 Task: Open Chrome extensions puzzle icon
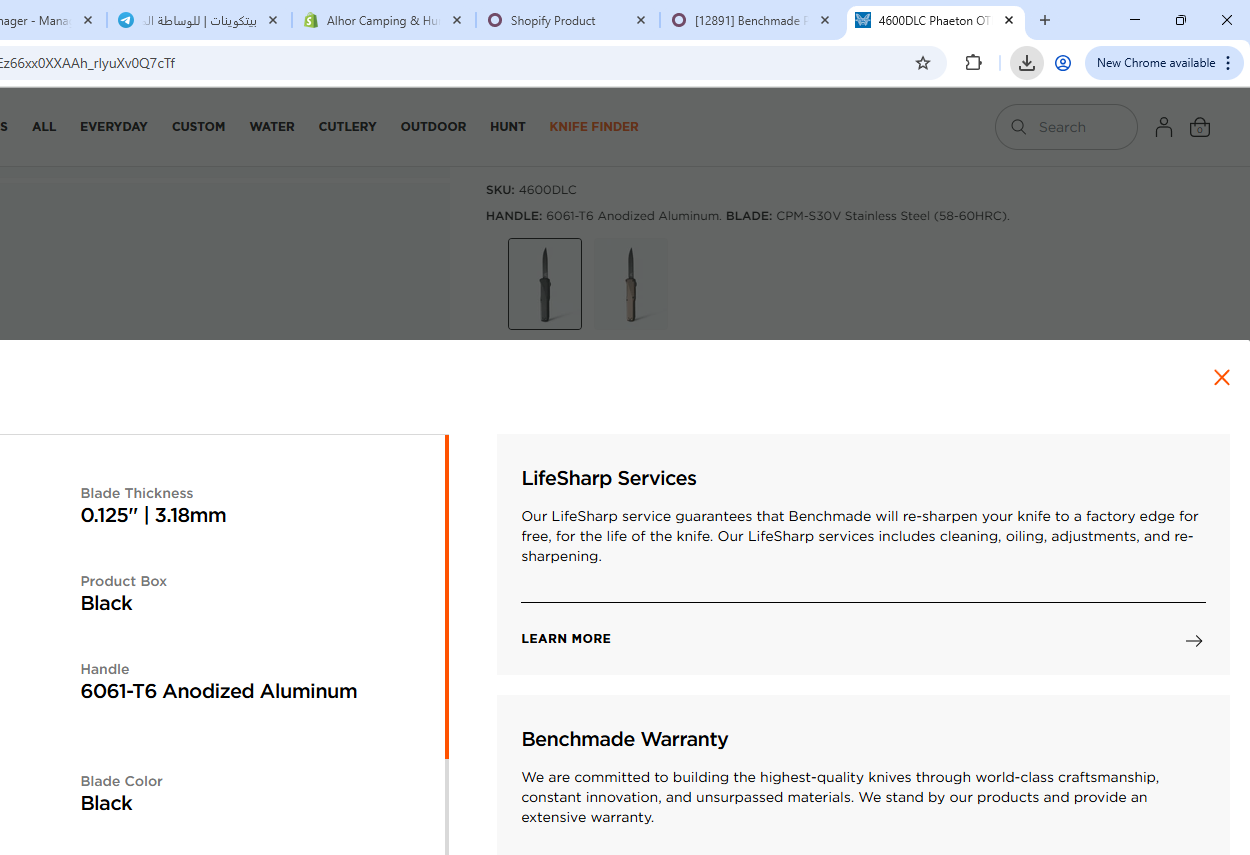tap(973, 63)
